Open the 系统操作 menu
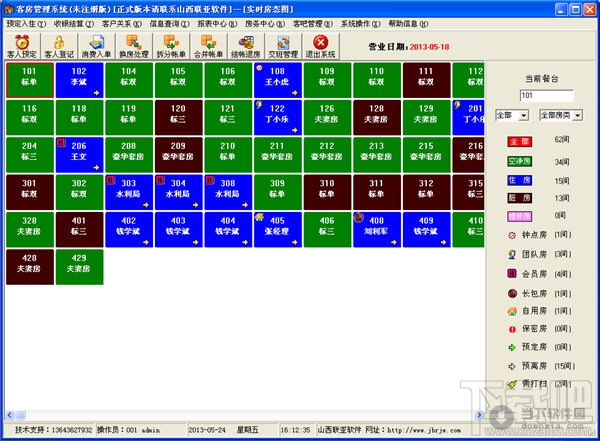Screen dimensions: 600x441 click(360, 24)
